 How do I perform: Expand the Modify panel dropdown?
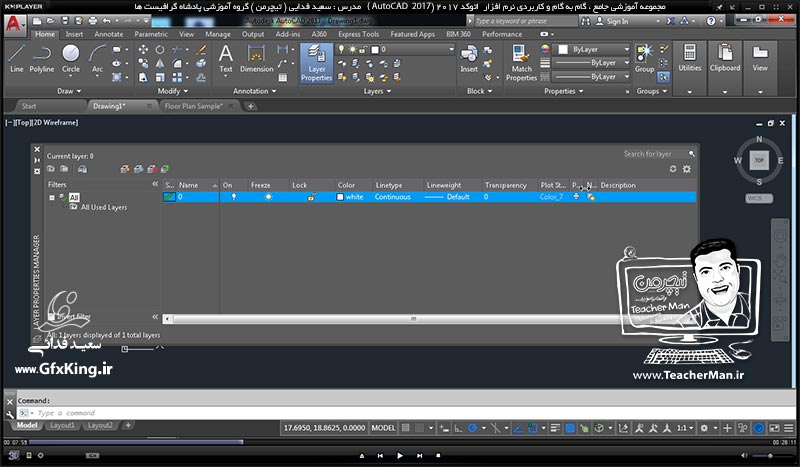(172, 91)
